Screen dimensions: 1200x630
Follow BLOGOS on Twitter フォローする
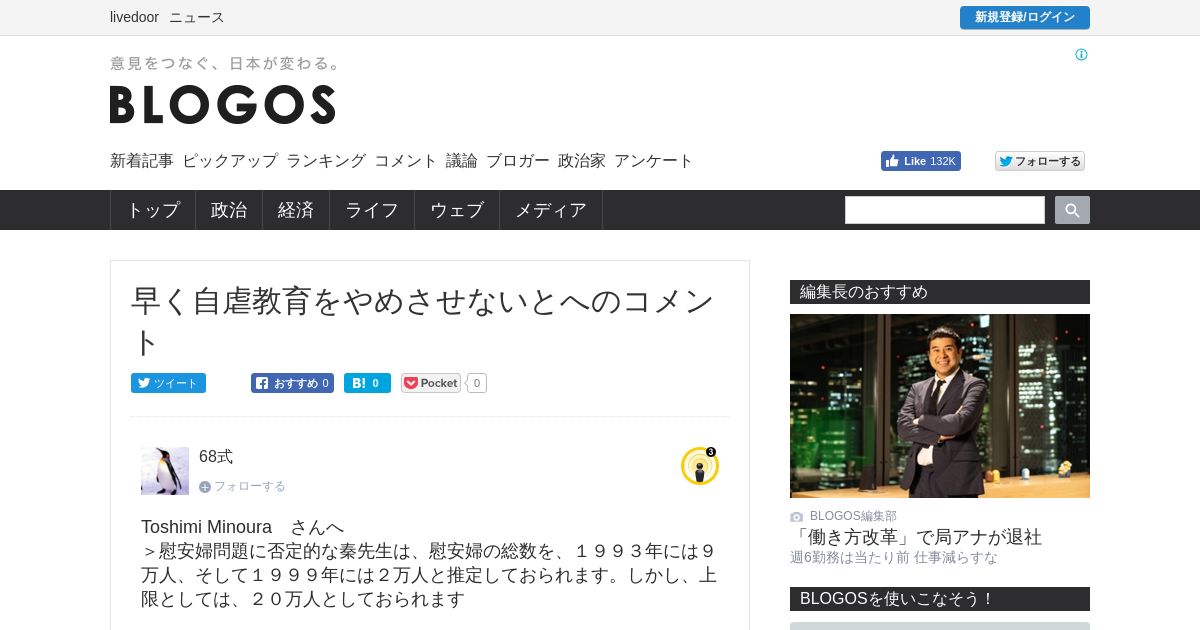pos(1040,161)
